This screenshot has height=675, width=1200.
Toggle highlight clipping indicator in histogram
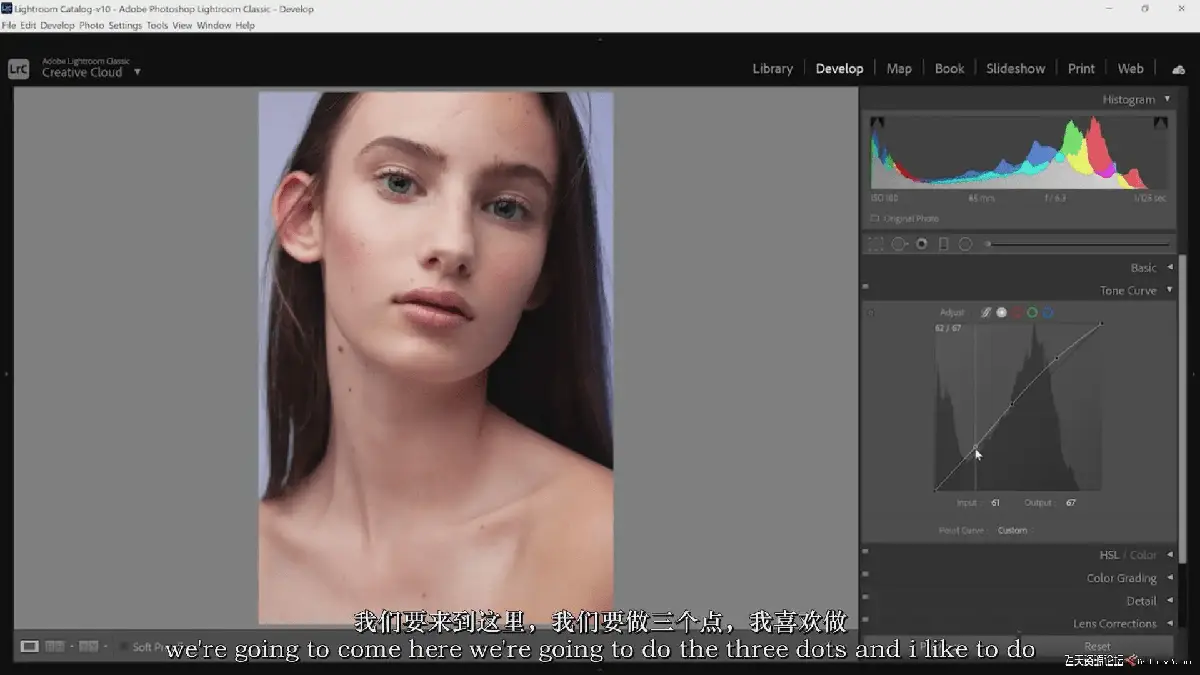(x=1160, y=123)
